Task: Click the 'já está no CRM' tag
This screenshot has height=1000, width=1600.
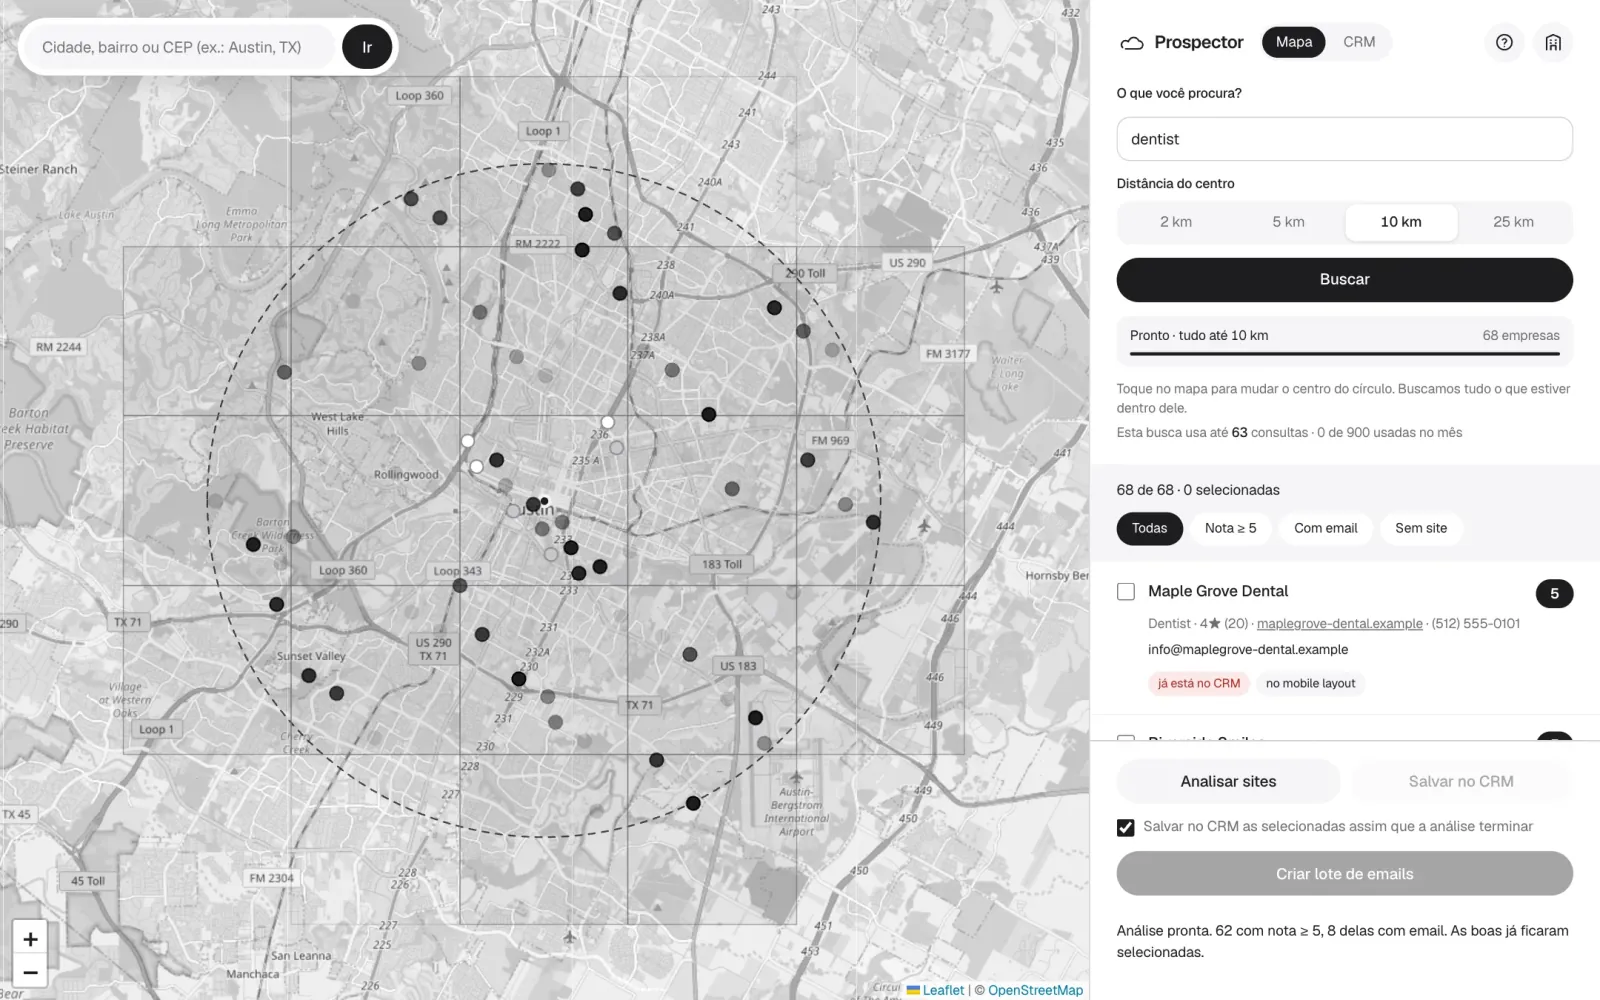Action: pos(1199,684)
